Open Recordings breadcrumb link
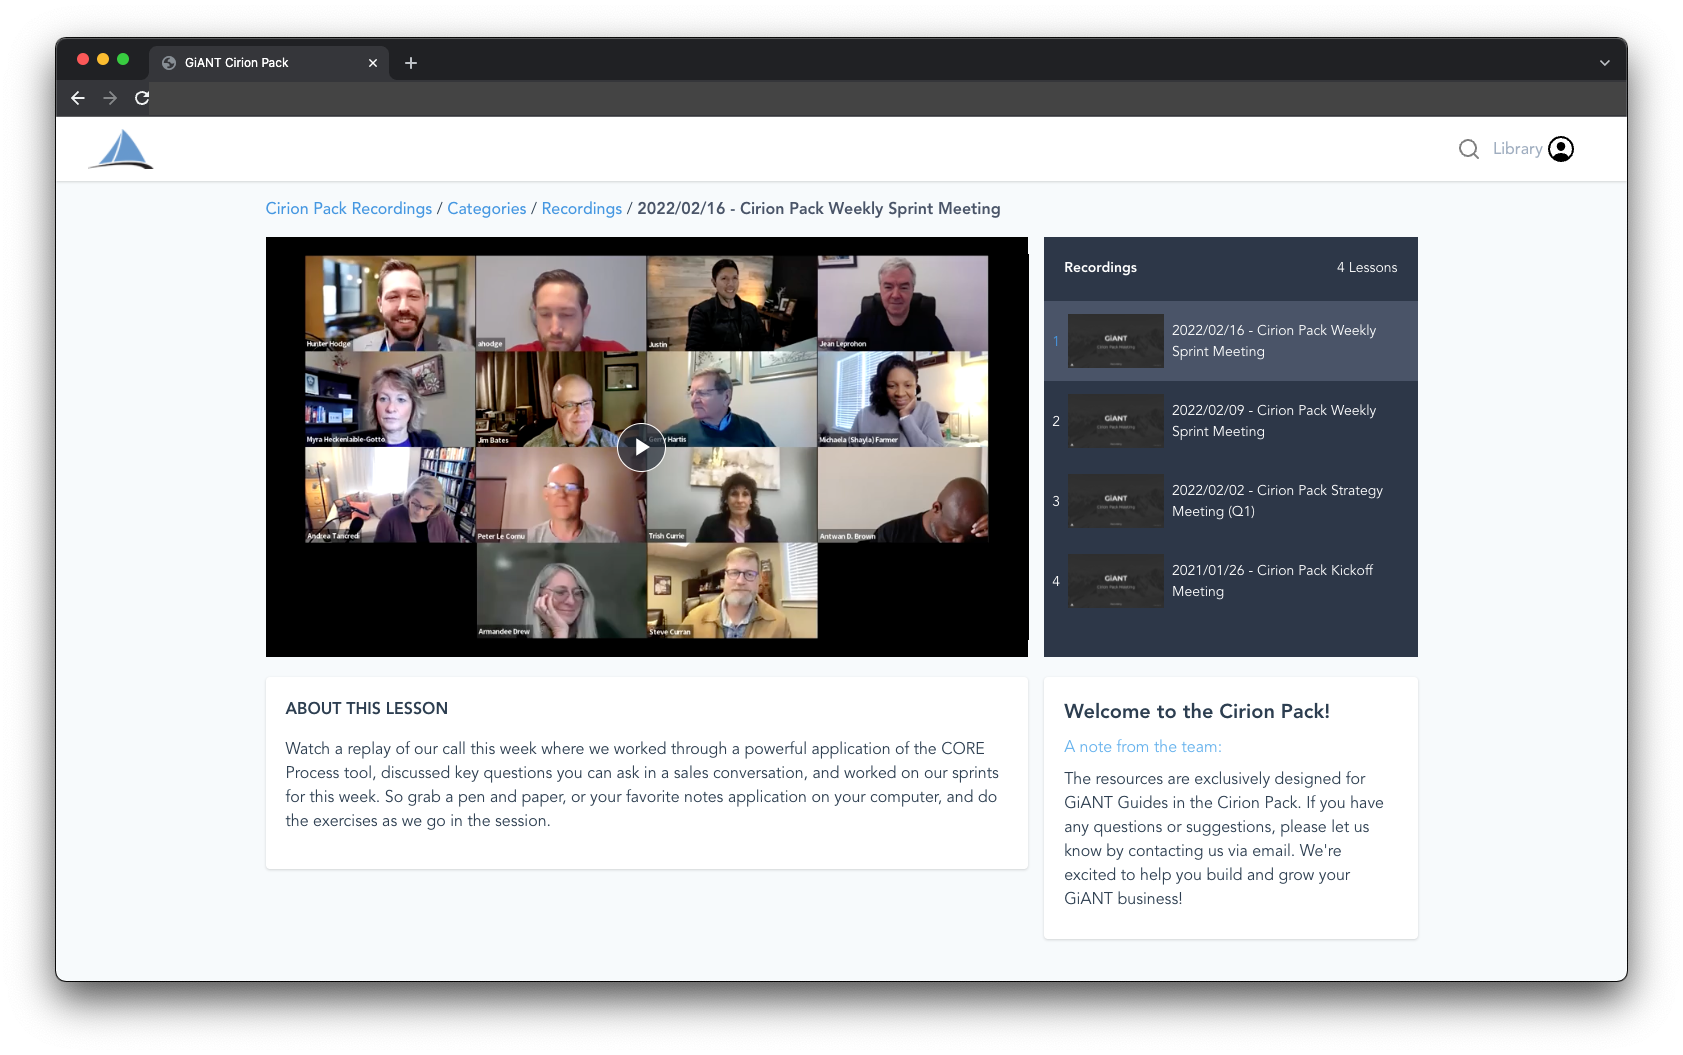 (x=582, y=208)
